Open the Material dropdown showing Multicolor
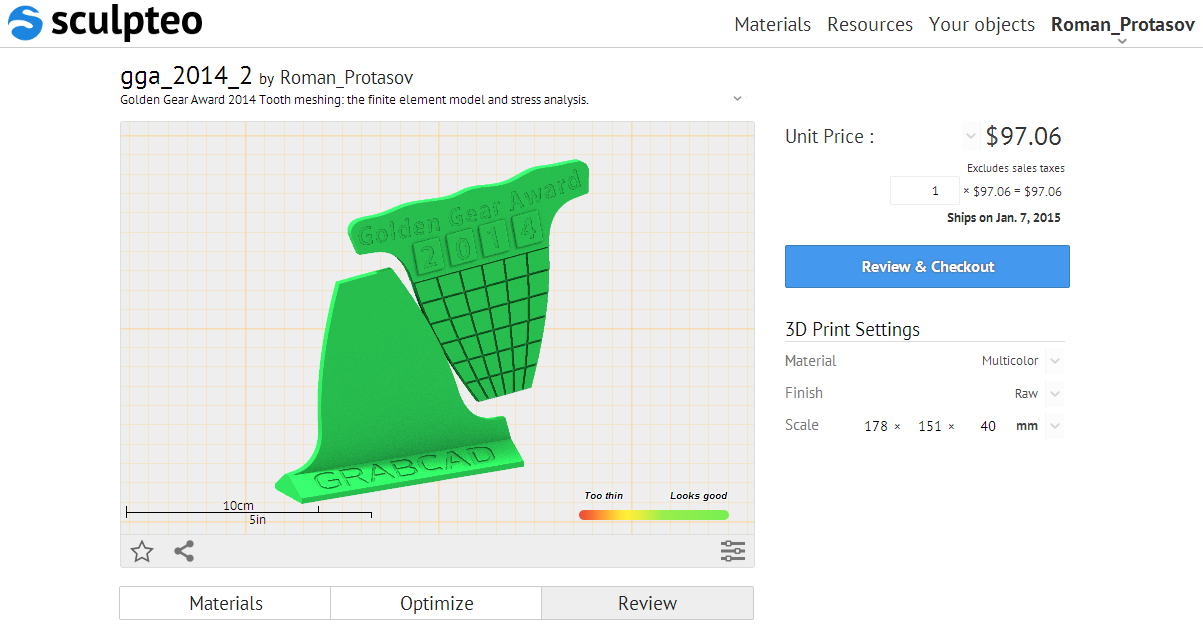The width and height of the screenshot is (1203, 629). (1055, 361)
